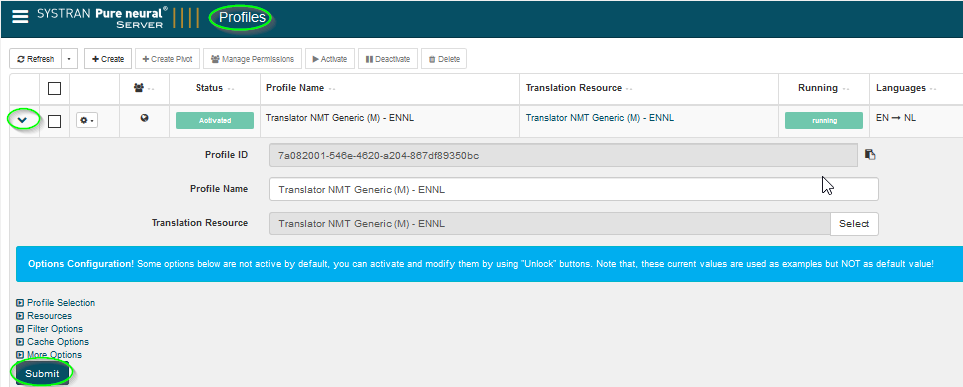Image resolution: width=963 pixels, height=387 pixels.
Task: Sort by Languages column
Action: pos(906,88)
